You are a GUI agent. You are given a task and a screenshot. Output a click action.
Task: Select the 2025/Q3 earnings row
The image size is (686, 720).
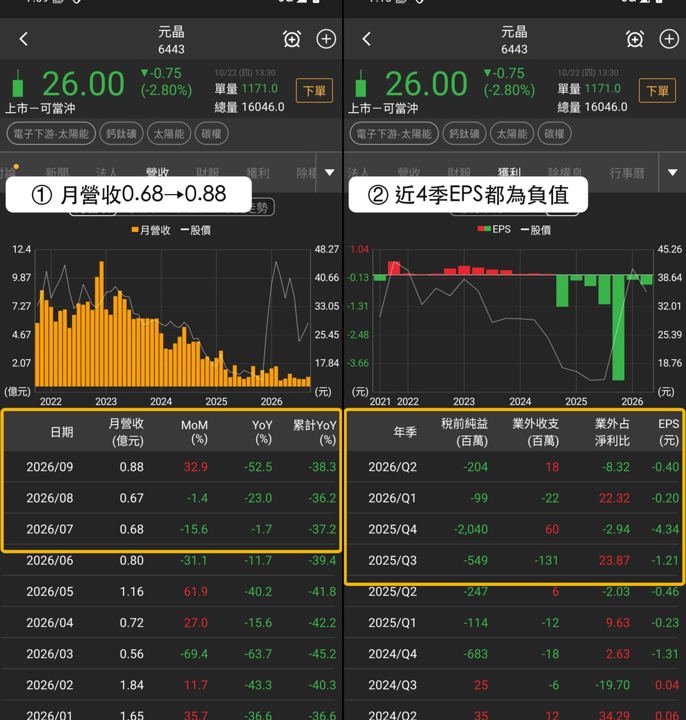click(514, 561)
